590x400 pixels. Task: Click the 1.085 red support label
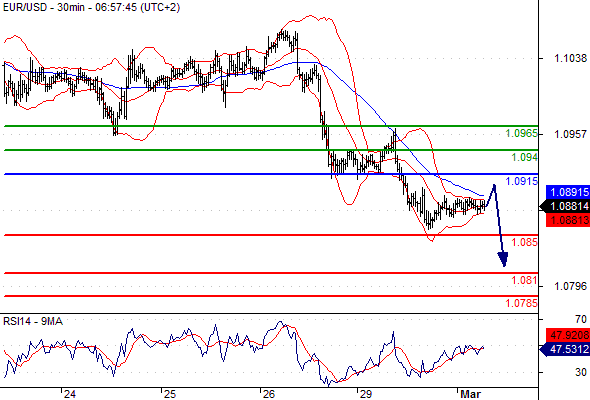tap(524, 242)
